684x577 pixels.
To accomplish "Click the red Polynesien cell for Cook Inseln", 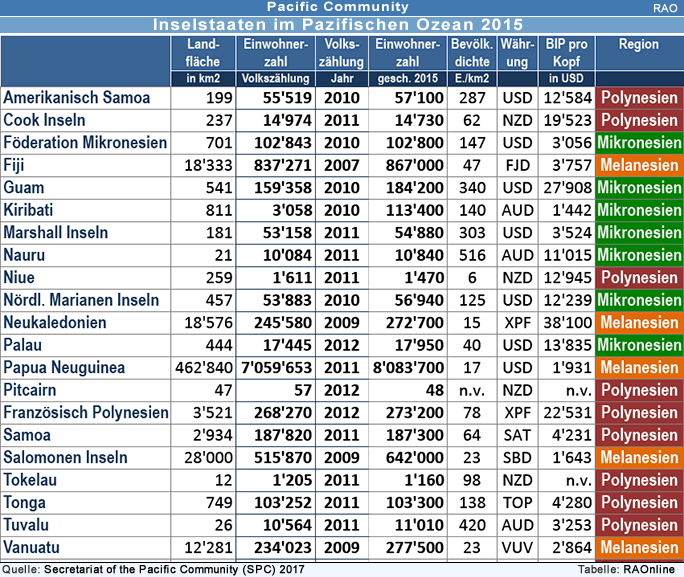I will point(638,120).
